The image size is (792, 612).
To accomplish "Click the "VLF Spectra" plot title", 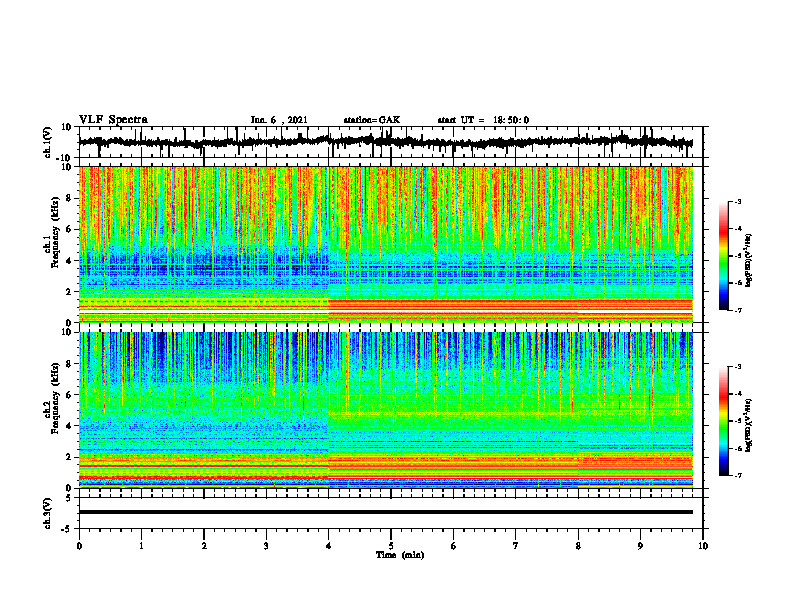I will (x=114, y=120).
